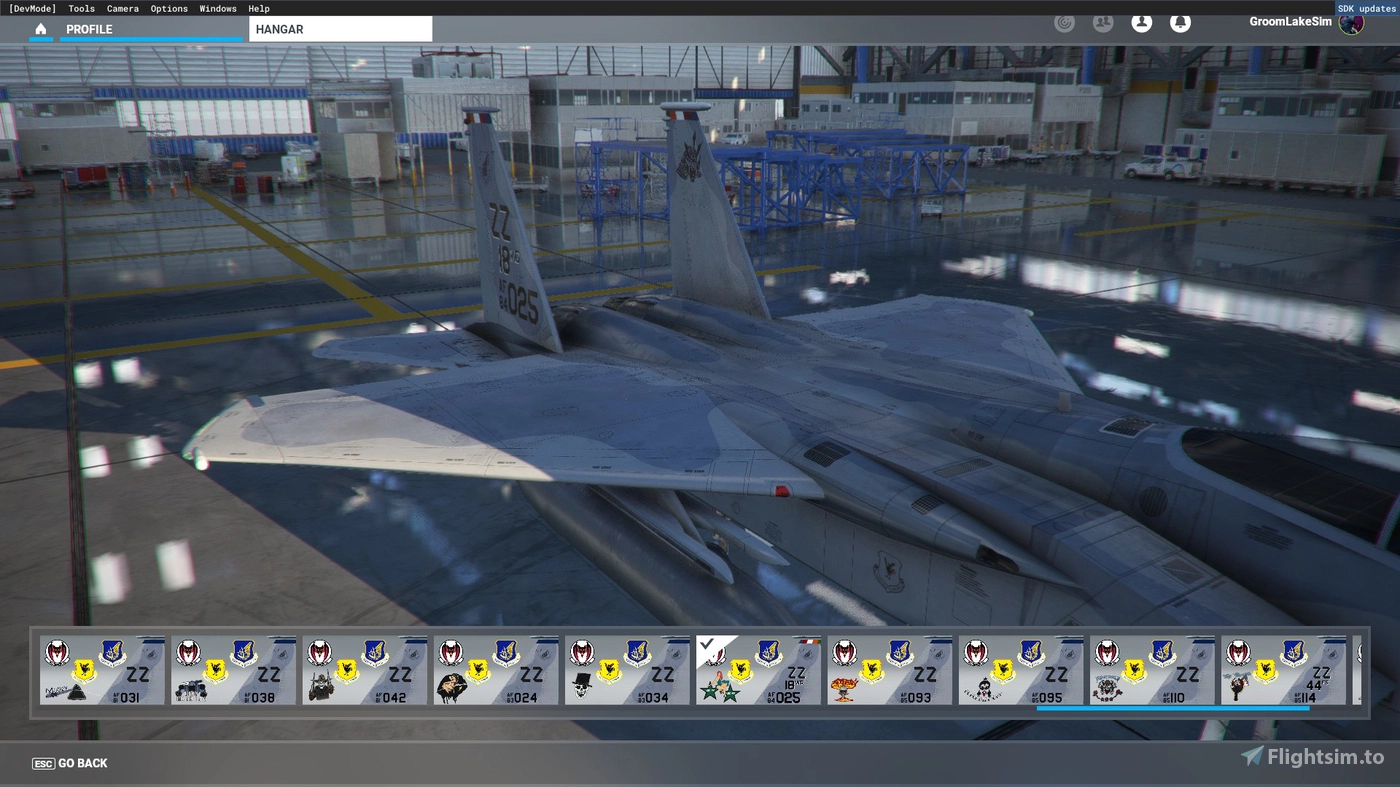Open the Options menu

pos(168,8)
